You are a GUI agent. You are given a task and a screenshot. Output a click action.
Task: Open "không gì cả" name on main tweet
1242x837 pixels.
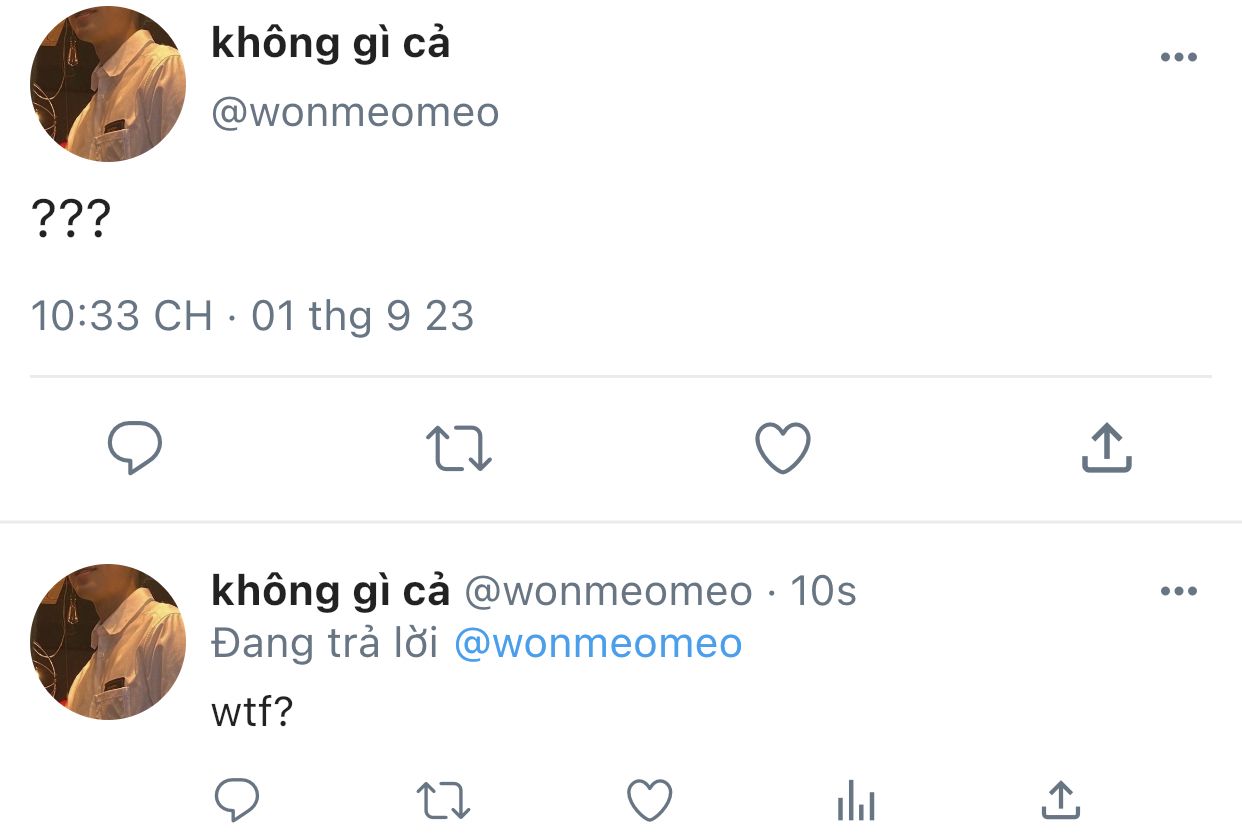point(331,44)
